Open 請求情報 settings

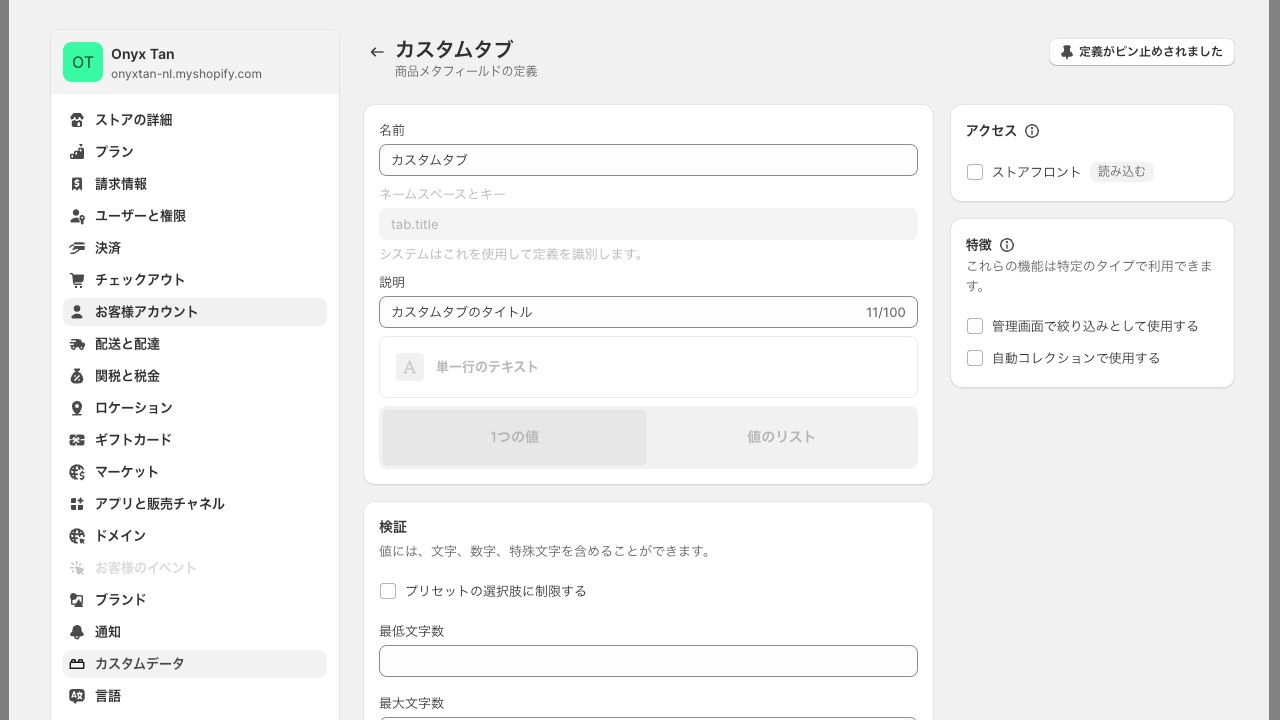click(x=195, y=184)
